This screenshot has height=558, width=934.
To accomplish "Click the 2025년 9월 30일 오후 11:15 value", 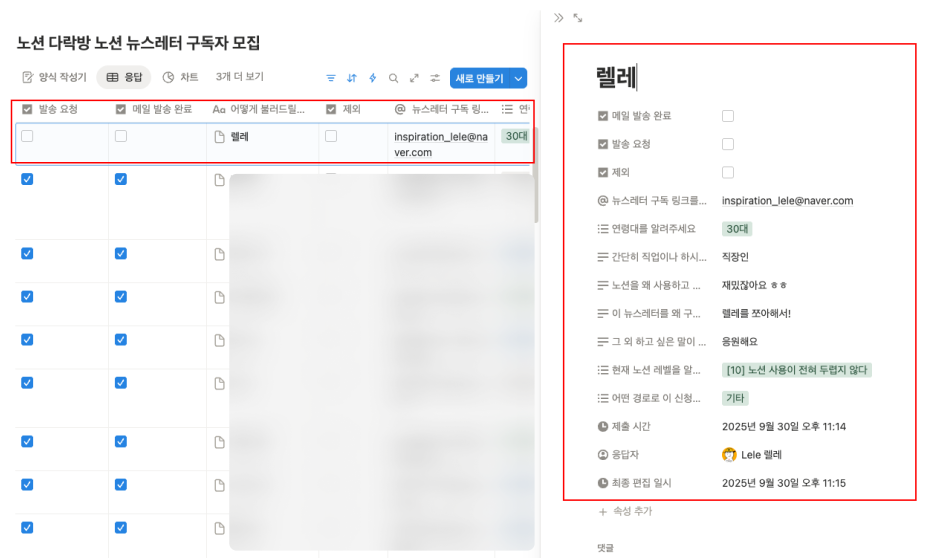I will 783,483.
